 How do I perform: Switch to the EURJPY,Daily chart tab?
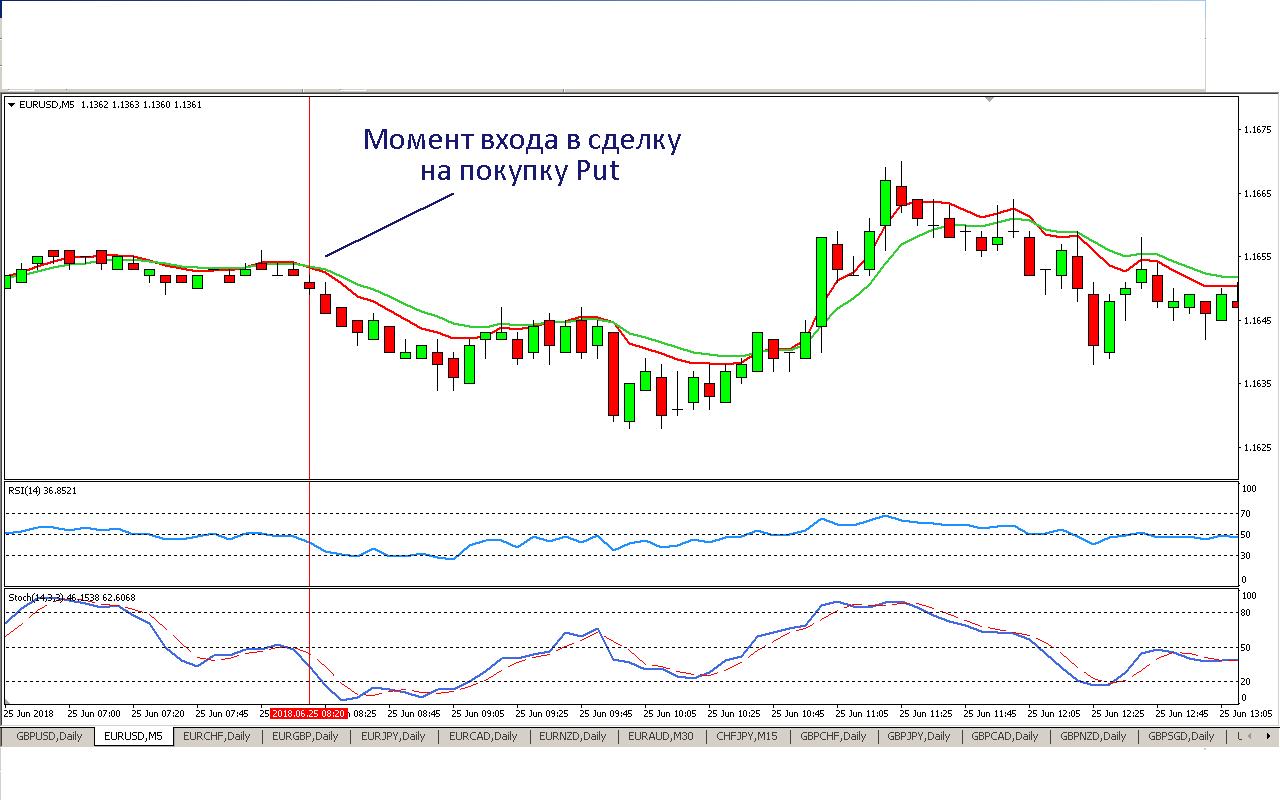click(393, 736)
